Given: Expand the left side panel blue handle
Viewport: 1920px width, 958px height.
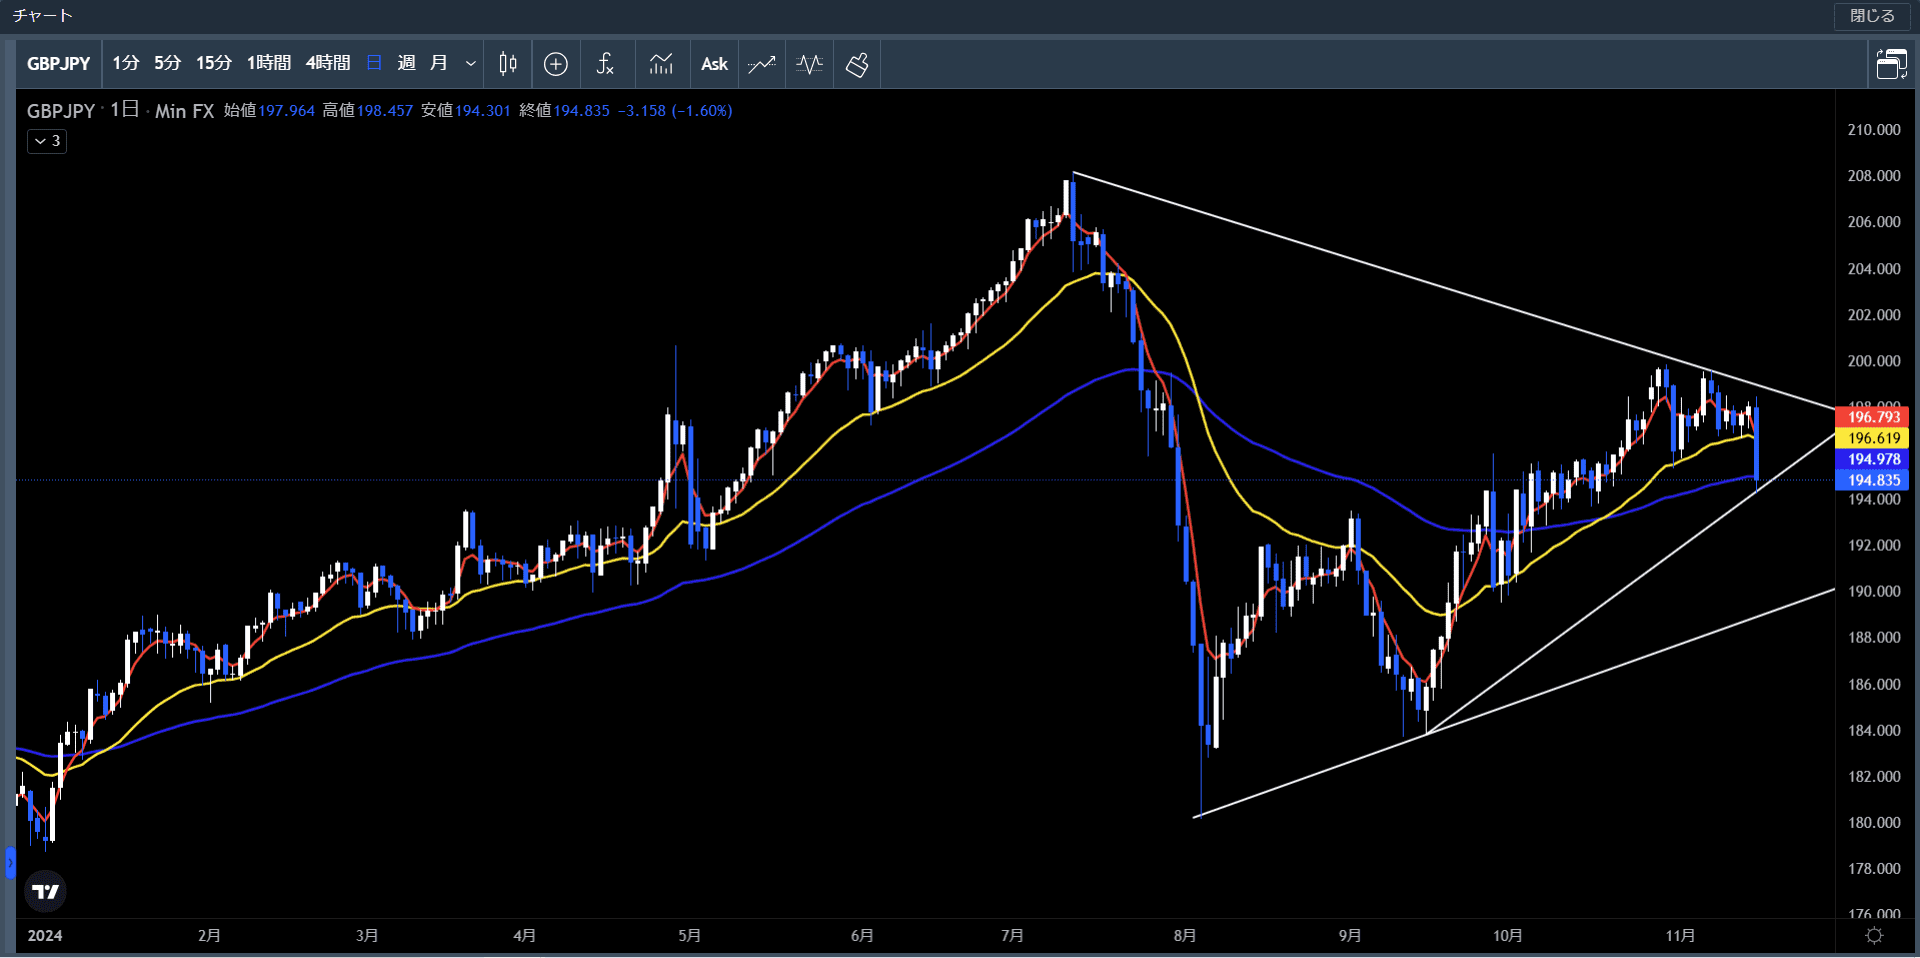Looking at the screenshot, I should tap(10, 862).
